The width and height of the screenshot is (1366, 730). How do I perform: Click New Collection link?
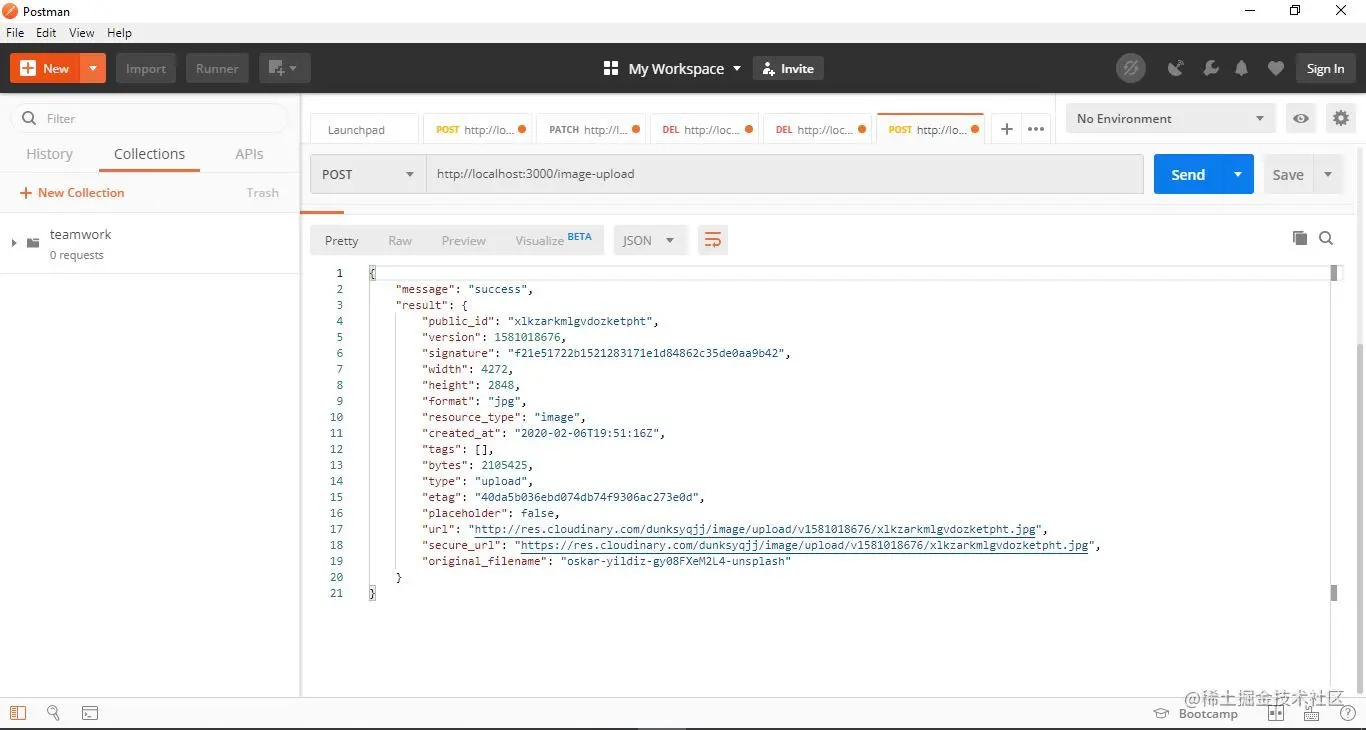[x=72, y=192]
